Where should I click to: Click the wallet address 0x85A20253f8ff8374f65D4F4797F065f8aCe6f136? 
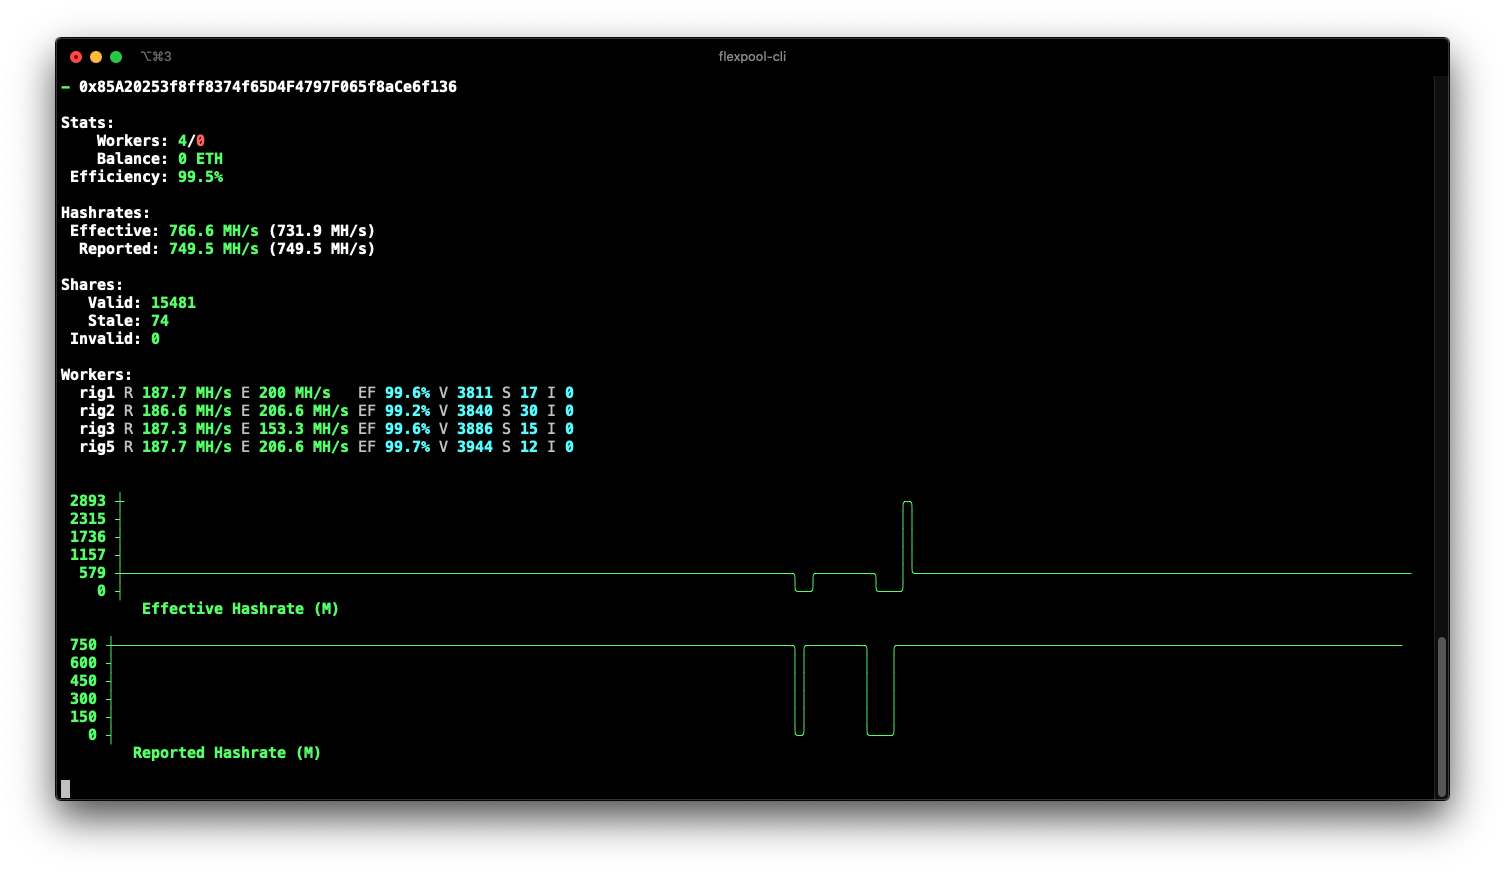[x=268, y=87]
